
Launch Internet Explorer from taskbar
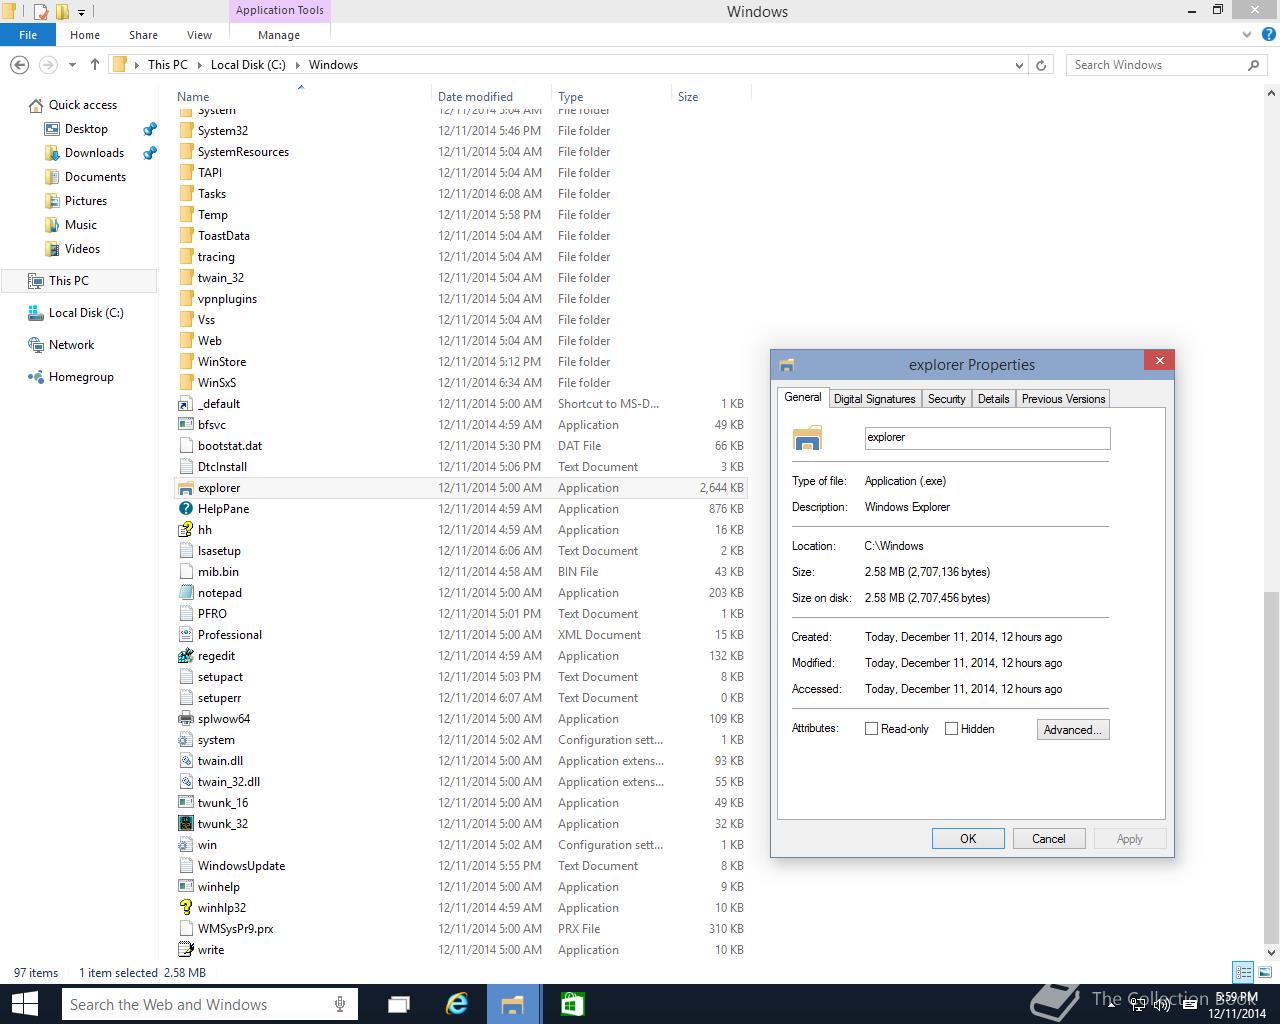(x=457, y=1004)
